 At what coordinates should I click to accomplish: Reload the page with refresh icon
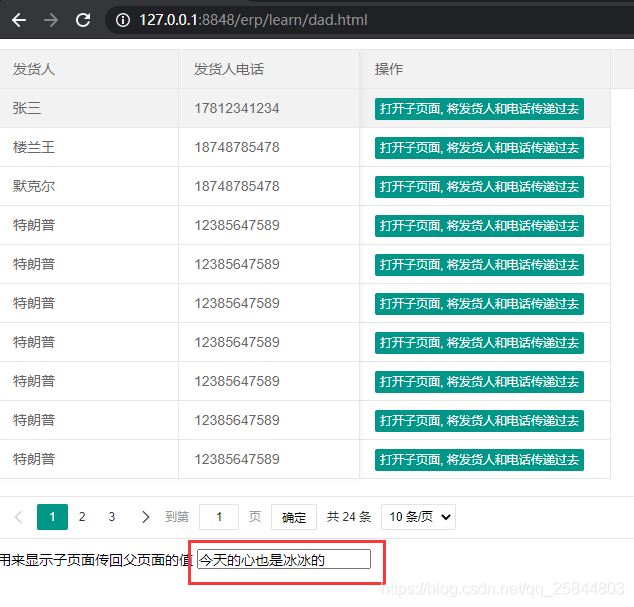pos(83,20)
